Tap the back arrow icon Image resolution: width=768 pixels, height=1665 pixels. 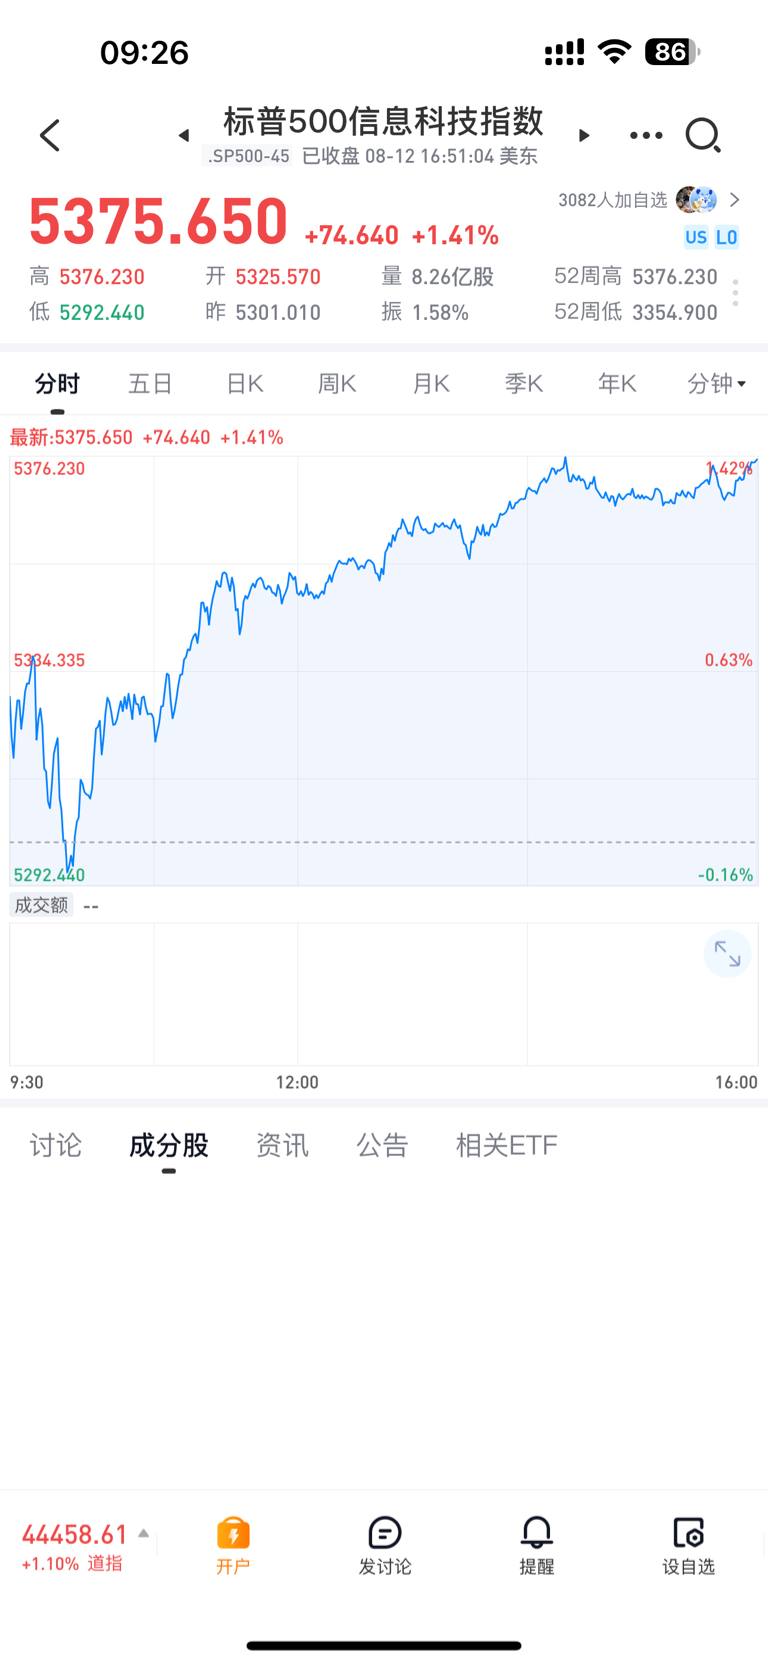click(50, 135)
